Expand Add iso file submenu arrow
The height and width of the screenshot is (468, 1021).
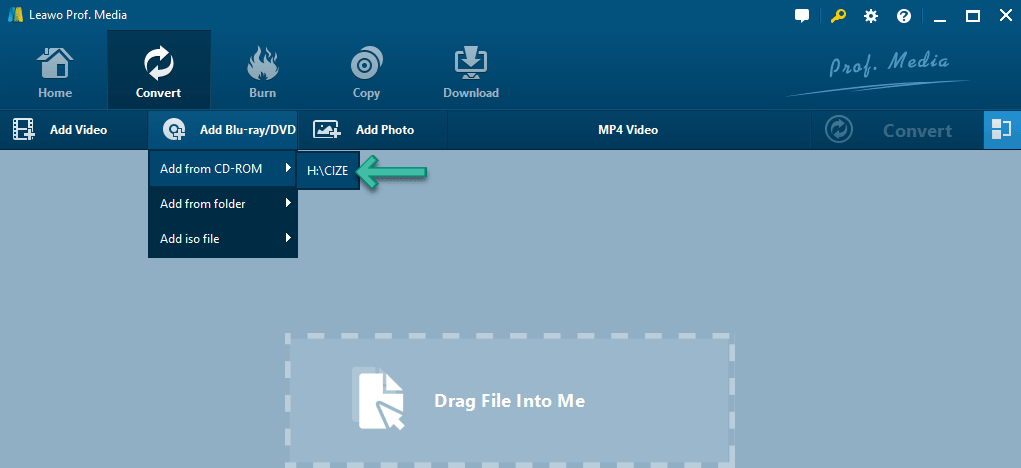click(x=288, y=239)
